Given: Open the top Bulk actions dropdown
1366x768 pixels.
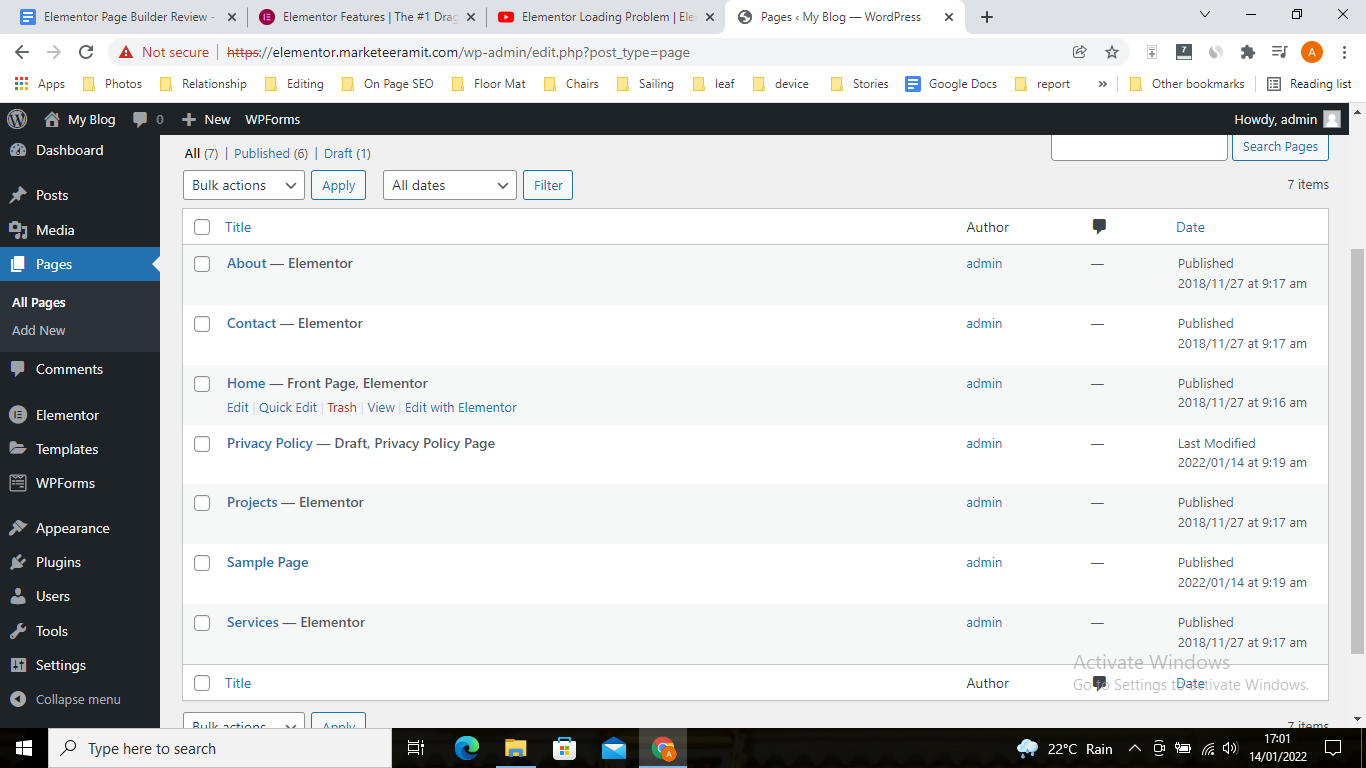Looking at the screenshot, I should [244, 185].
